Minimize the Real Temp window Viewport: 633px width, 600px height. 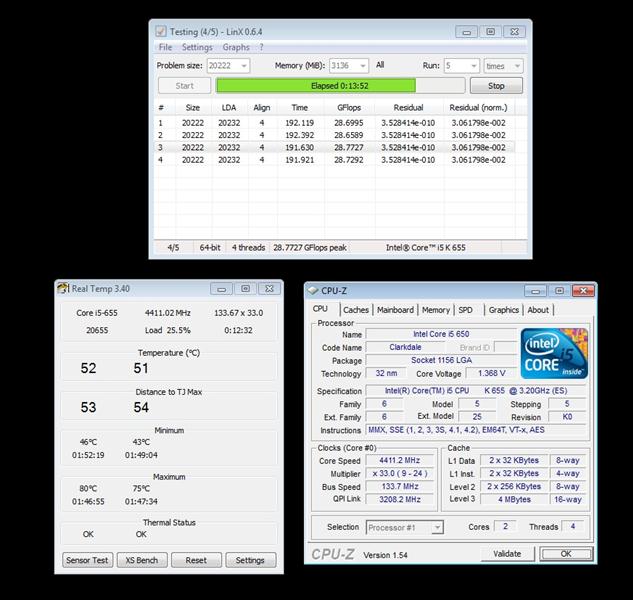click(x=222, y=289)
